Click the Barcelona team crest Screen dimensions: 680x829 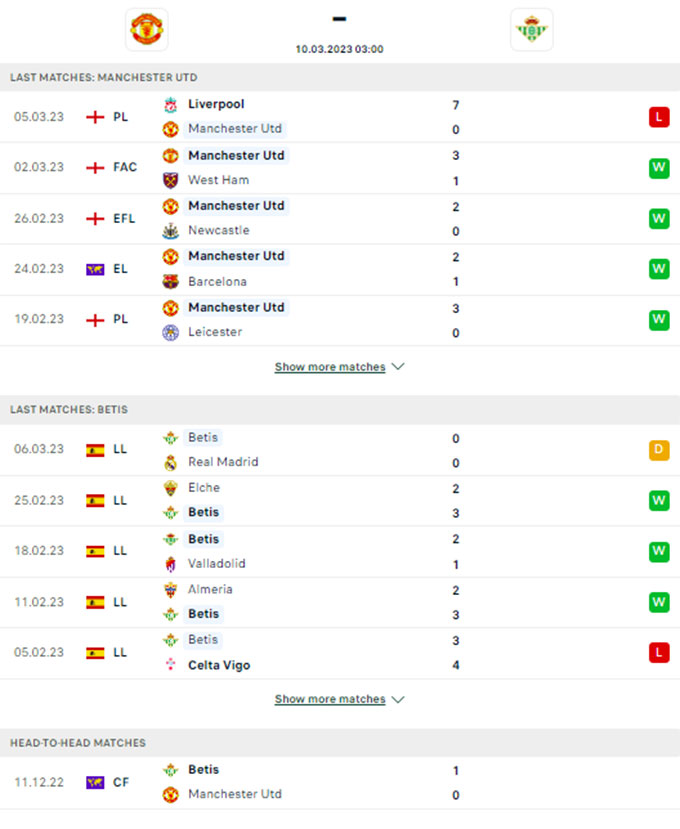coord(171,282)
